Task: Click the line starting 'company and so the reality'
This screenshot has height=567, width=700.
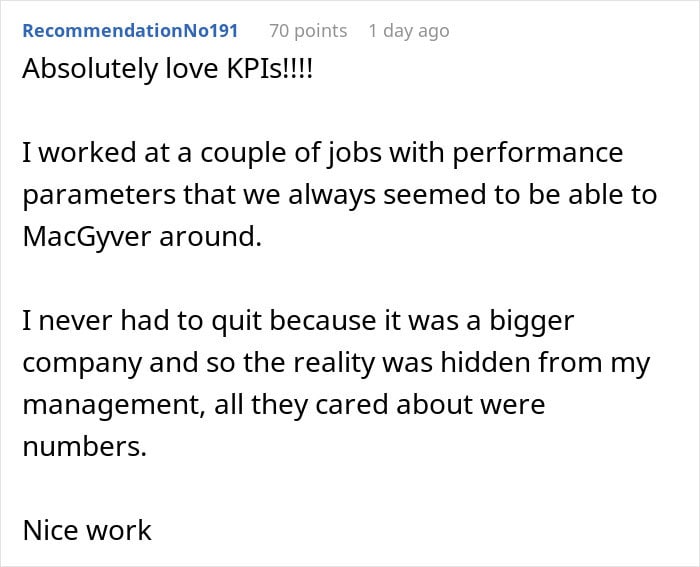Action: click(x=336, y=363)
